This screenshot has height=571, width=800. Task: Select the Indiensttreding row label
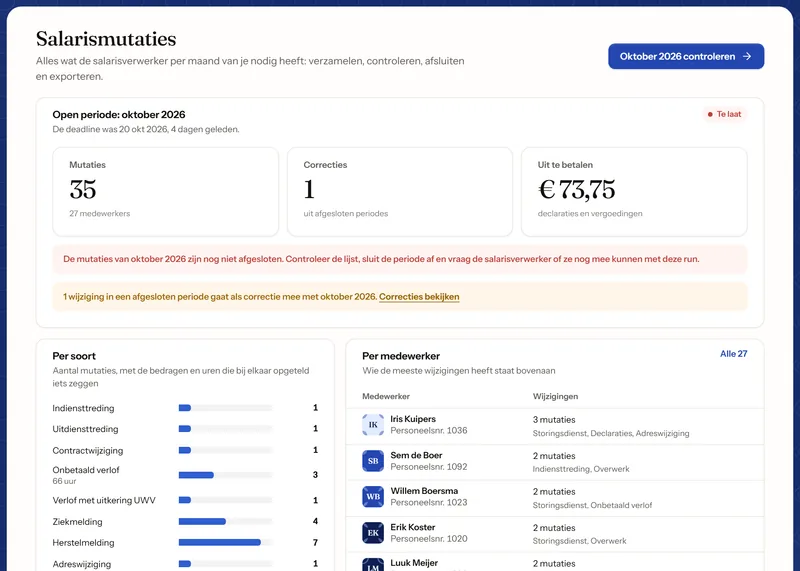[x=83, y=408]
